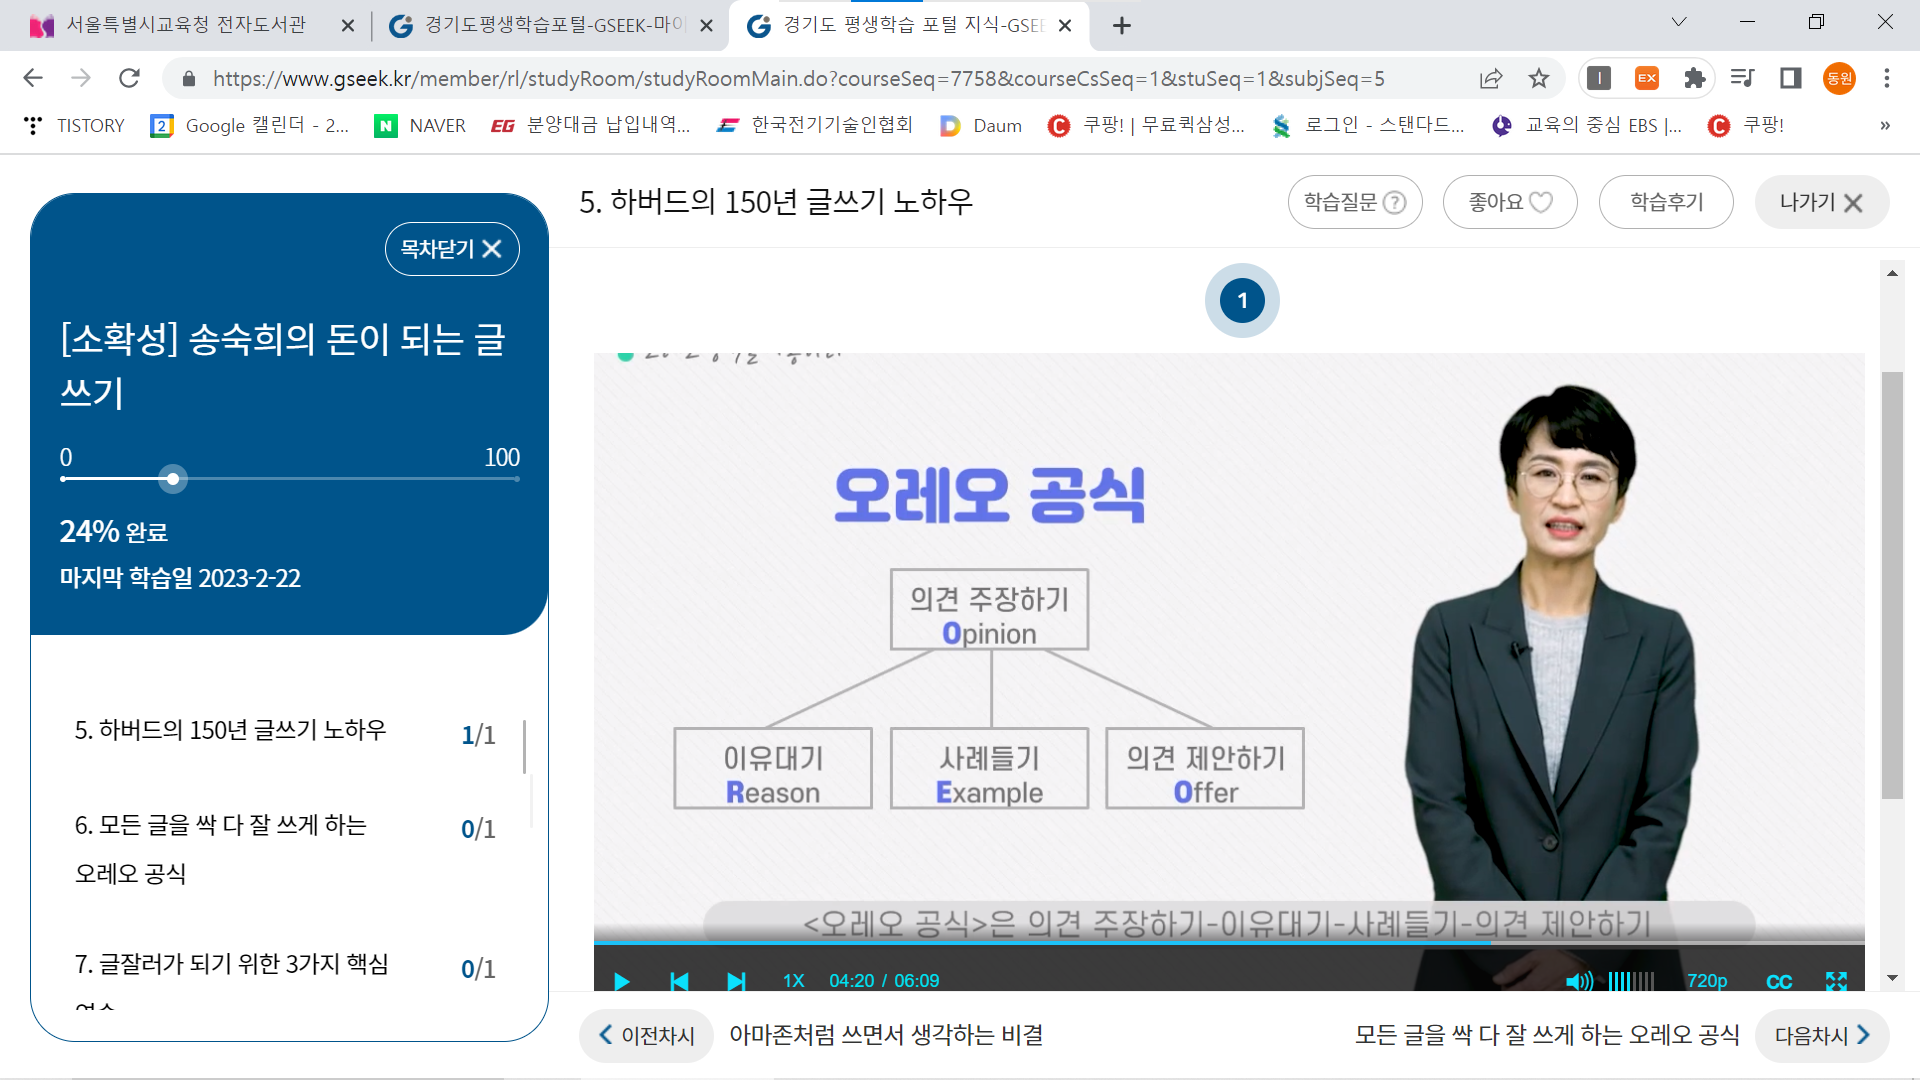Bookmark page with star icon
This screenshot has height=1080, width=1920.
[x=1538, y=78]
